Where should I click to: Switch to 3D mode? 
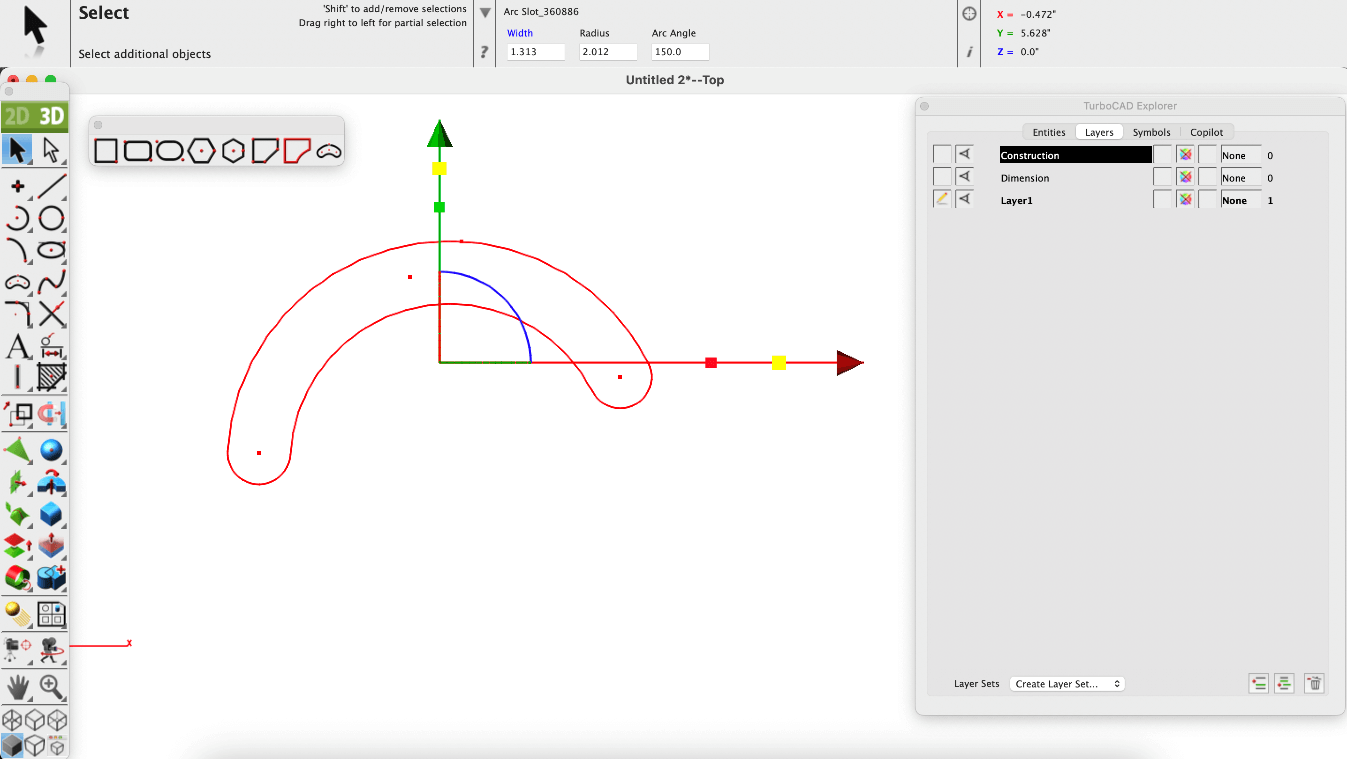pyautogui.click(x=51, y=116)
